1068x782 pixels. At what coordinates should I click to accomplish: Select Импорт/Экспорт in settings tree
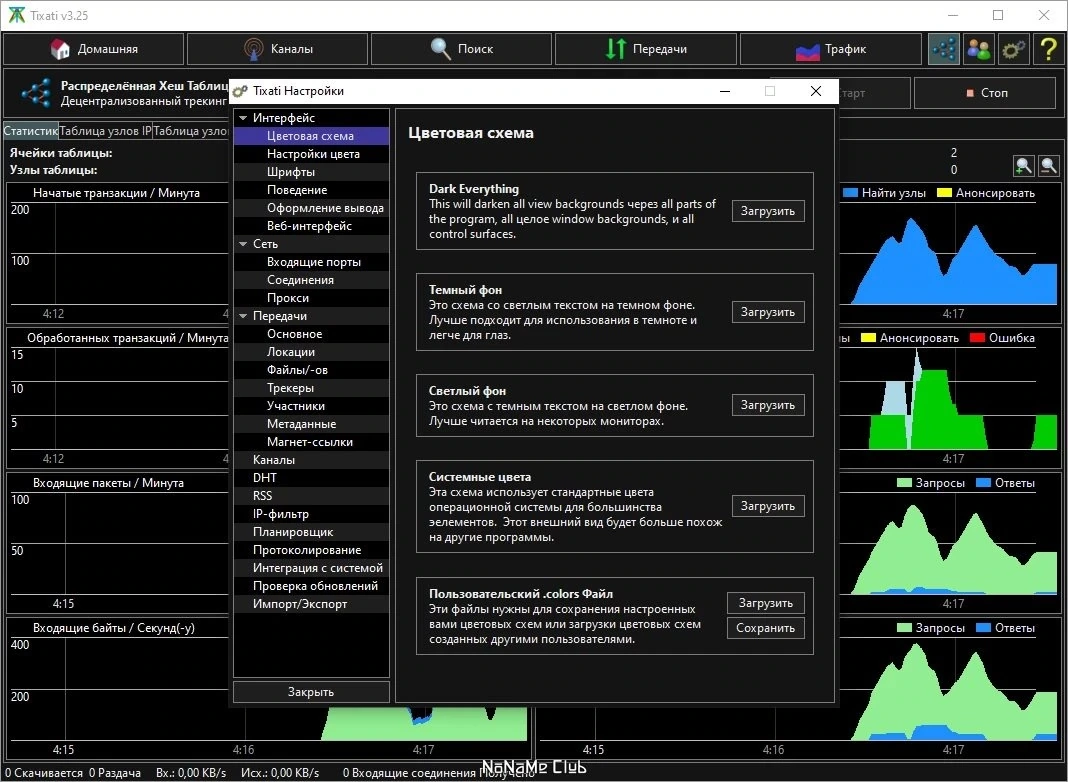click(311, 604)
